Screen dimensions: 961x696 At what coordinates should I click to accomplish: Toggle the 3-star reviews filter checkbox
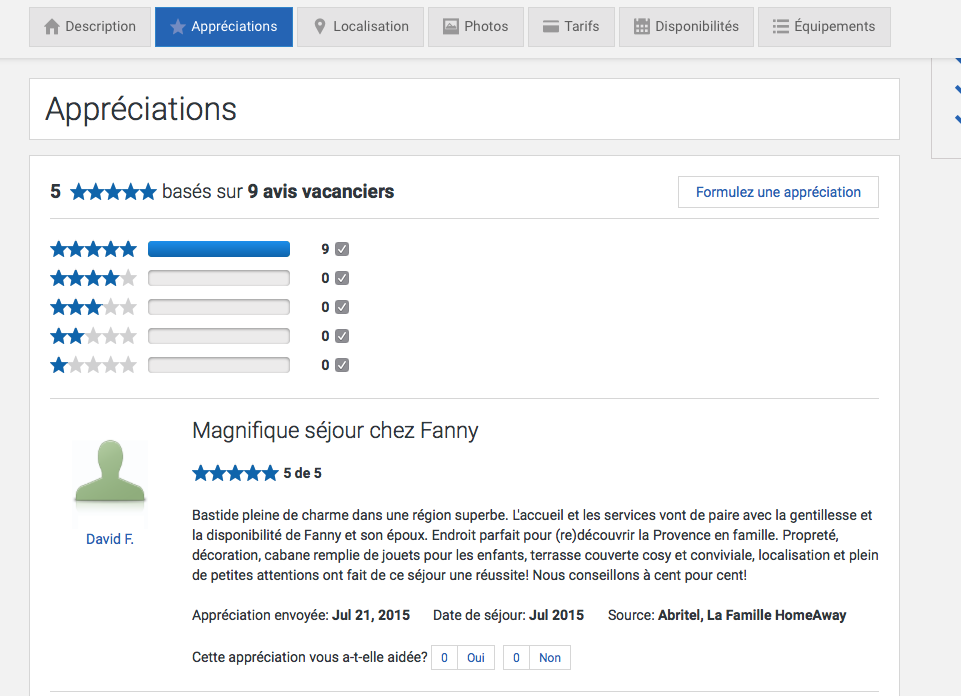point(342,307)
